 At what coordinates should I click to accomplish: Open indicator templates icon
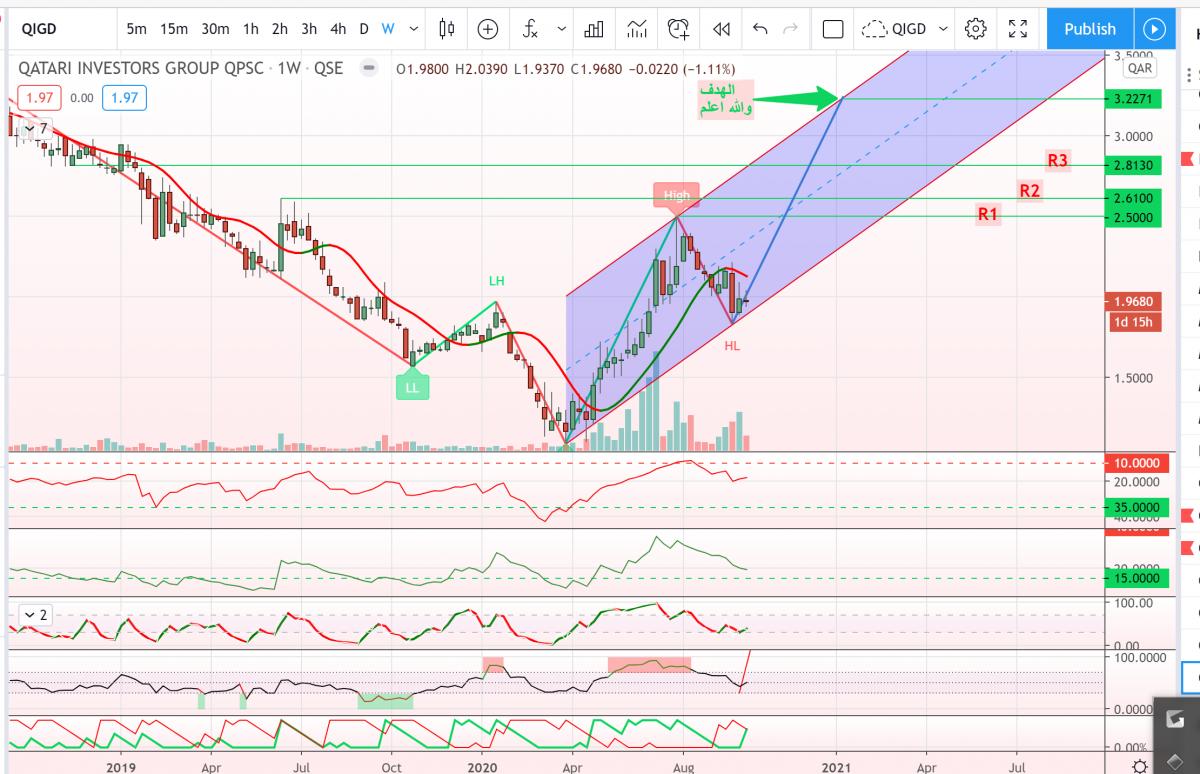pos(637,29)
